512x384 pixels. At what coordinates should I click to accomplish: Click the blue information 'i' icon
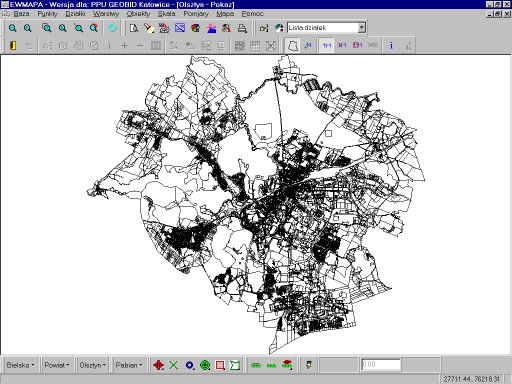(x=391, y=45)
